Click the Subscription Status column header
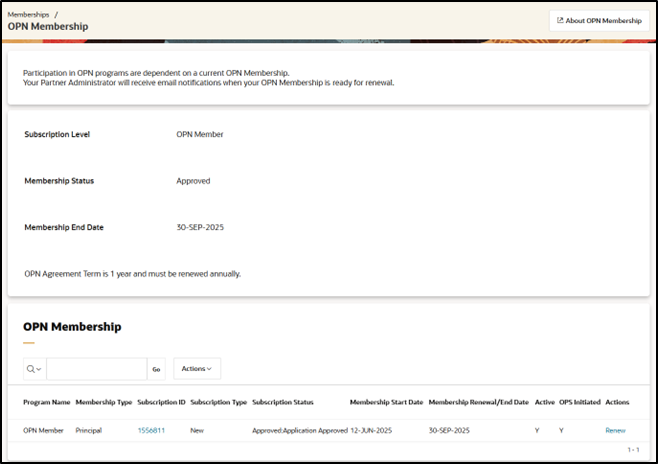658x464 pixels. point(283,402)
